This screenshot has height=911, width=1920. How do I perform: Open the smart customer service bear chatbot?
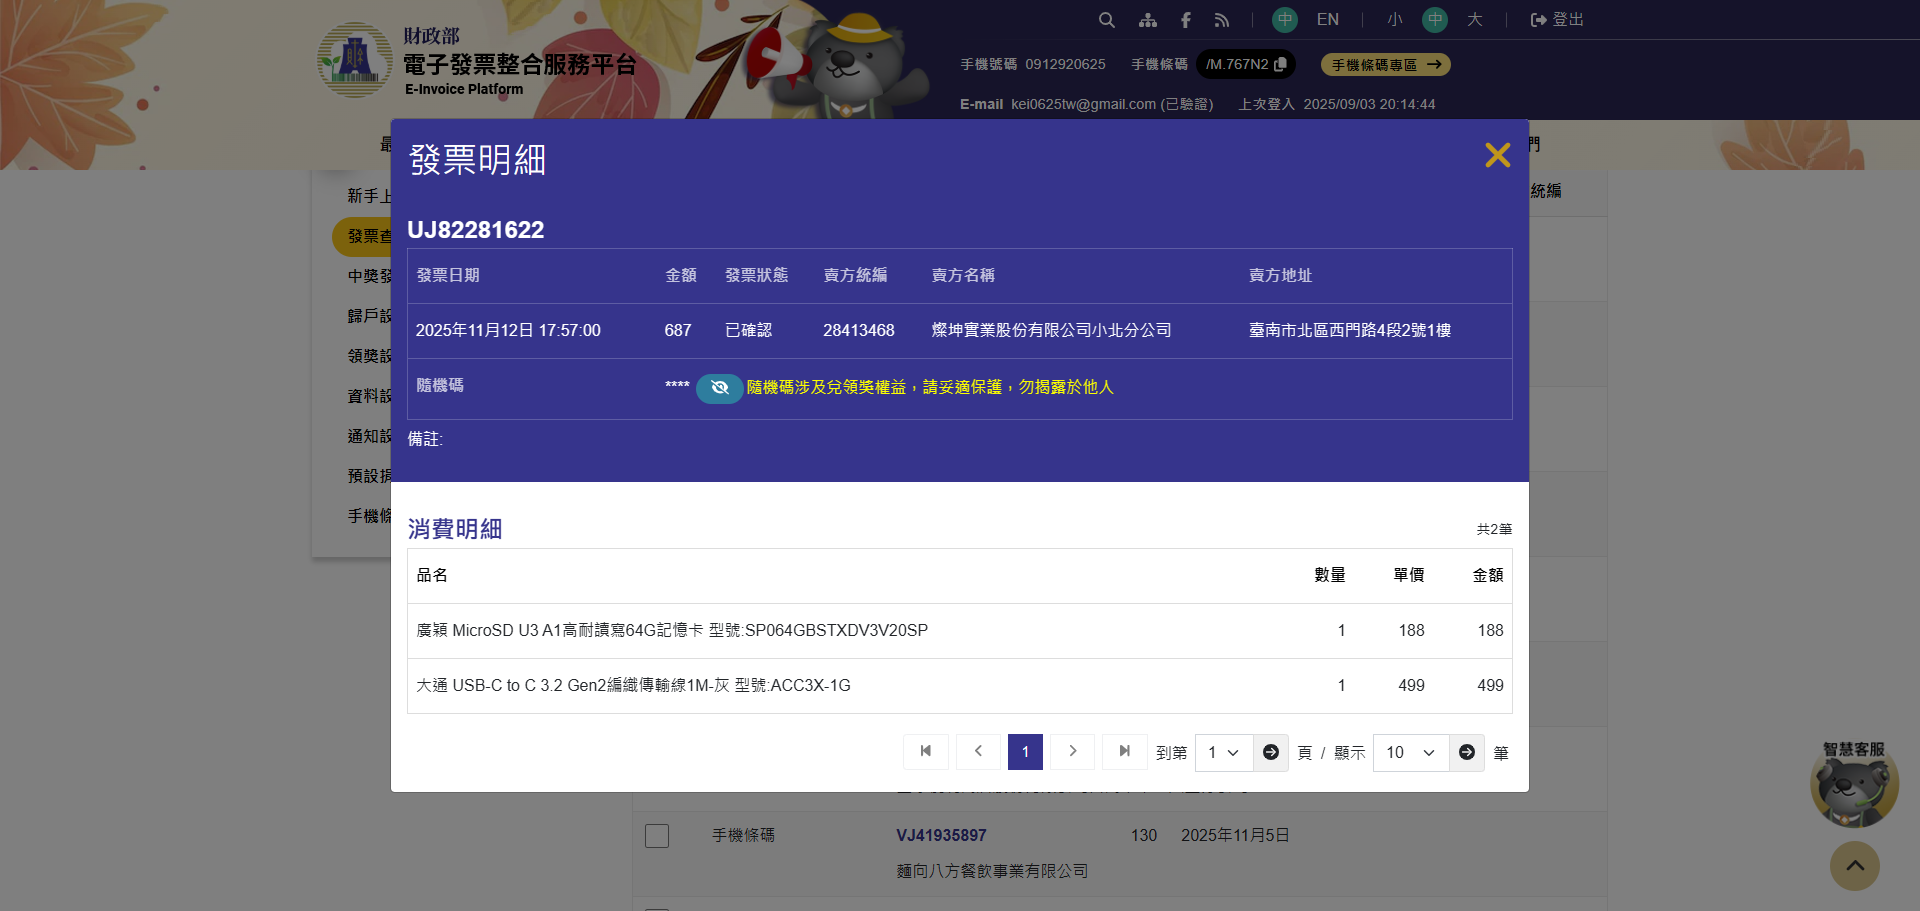click(x=1853, y=787)
